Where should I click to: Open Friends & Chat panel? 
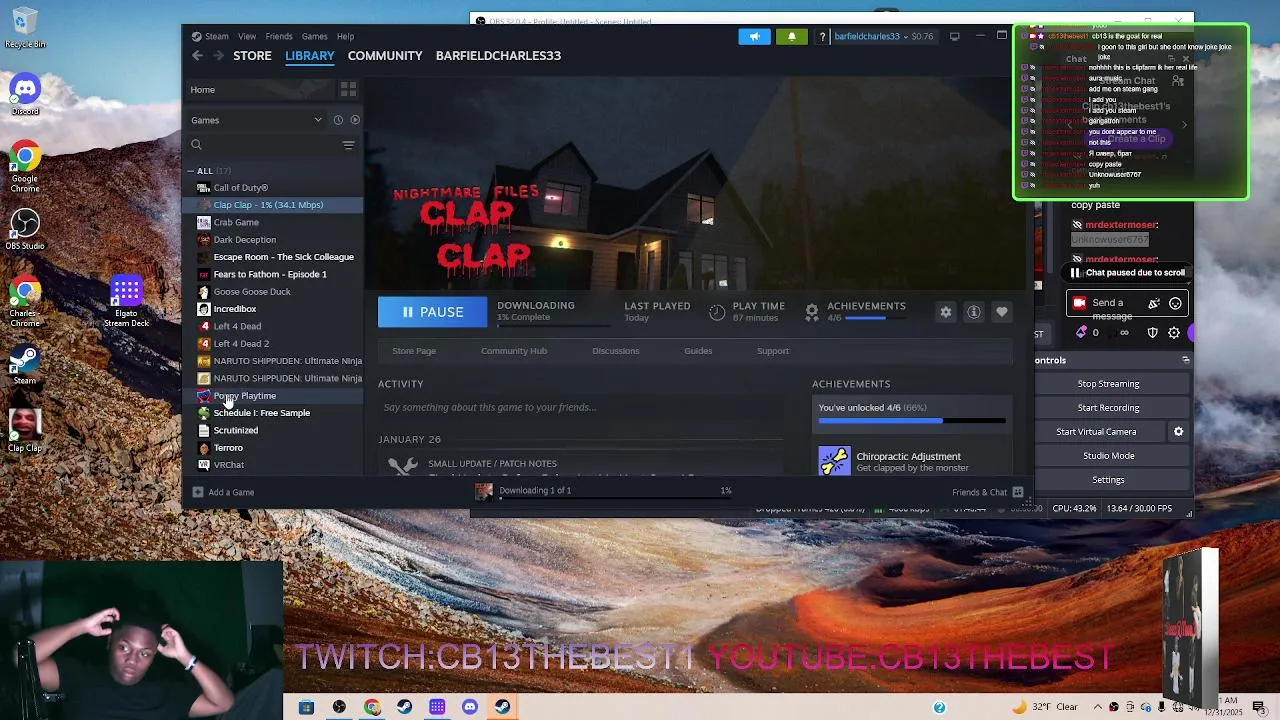click(987, 492)
